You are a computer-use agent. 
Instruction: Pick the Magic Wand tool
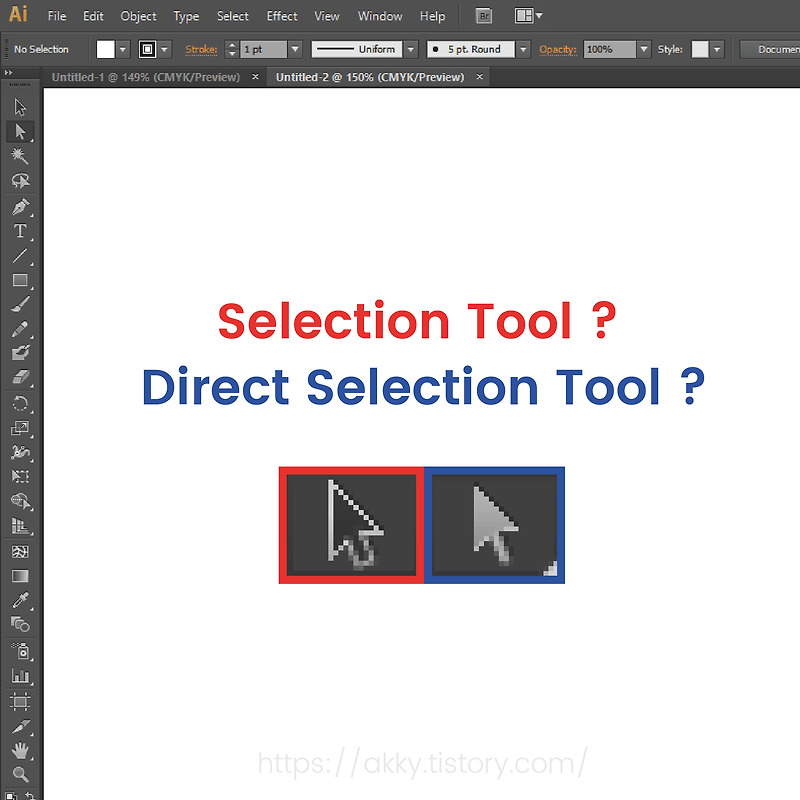click(x=22, y=156)
